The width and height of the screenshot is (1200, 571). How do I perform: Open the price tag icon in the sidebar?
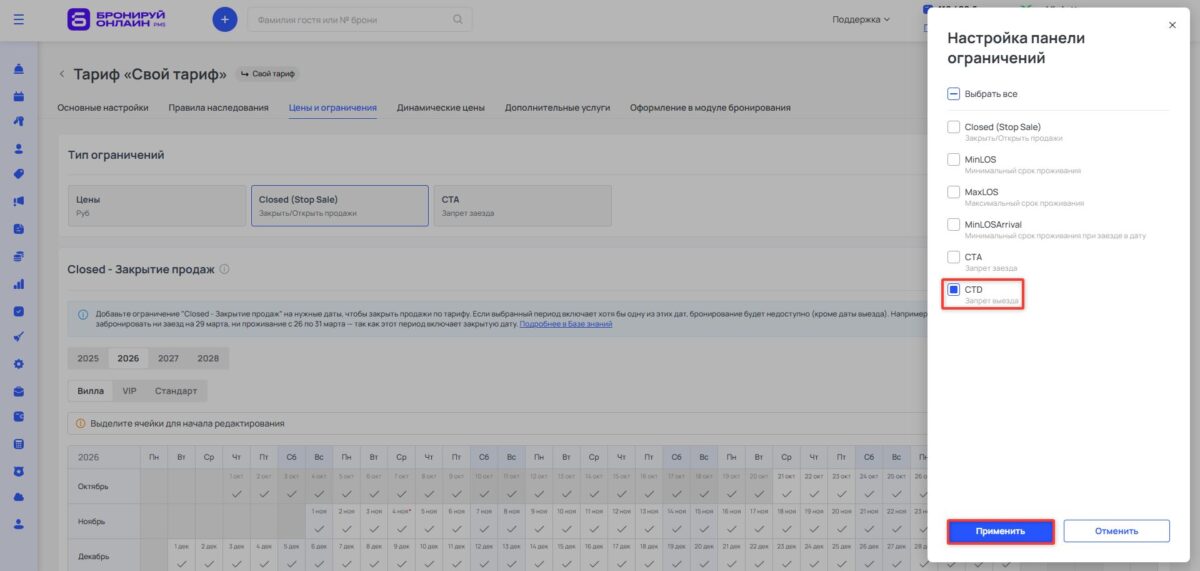[x=19, y=174]
